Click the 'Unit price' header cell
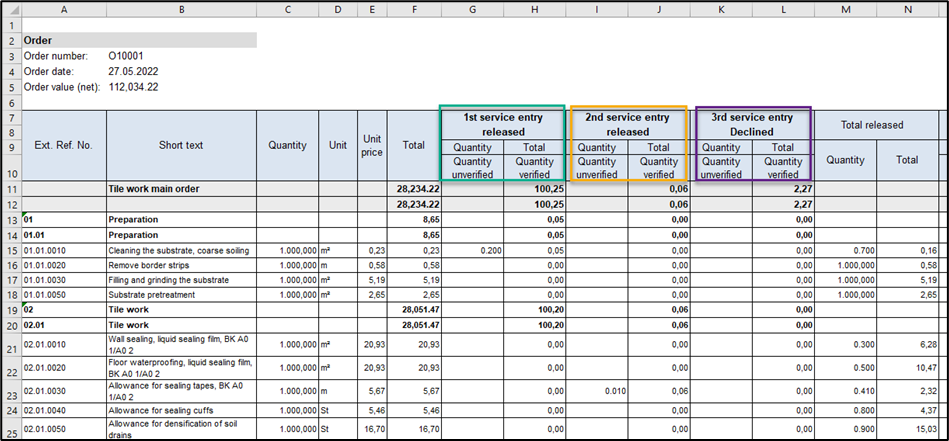 pos(372,145)
